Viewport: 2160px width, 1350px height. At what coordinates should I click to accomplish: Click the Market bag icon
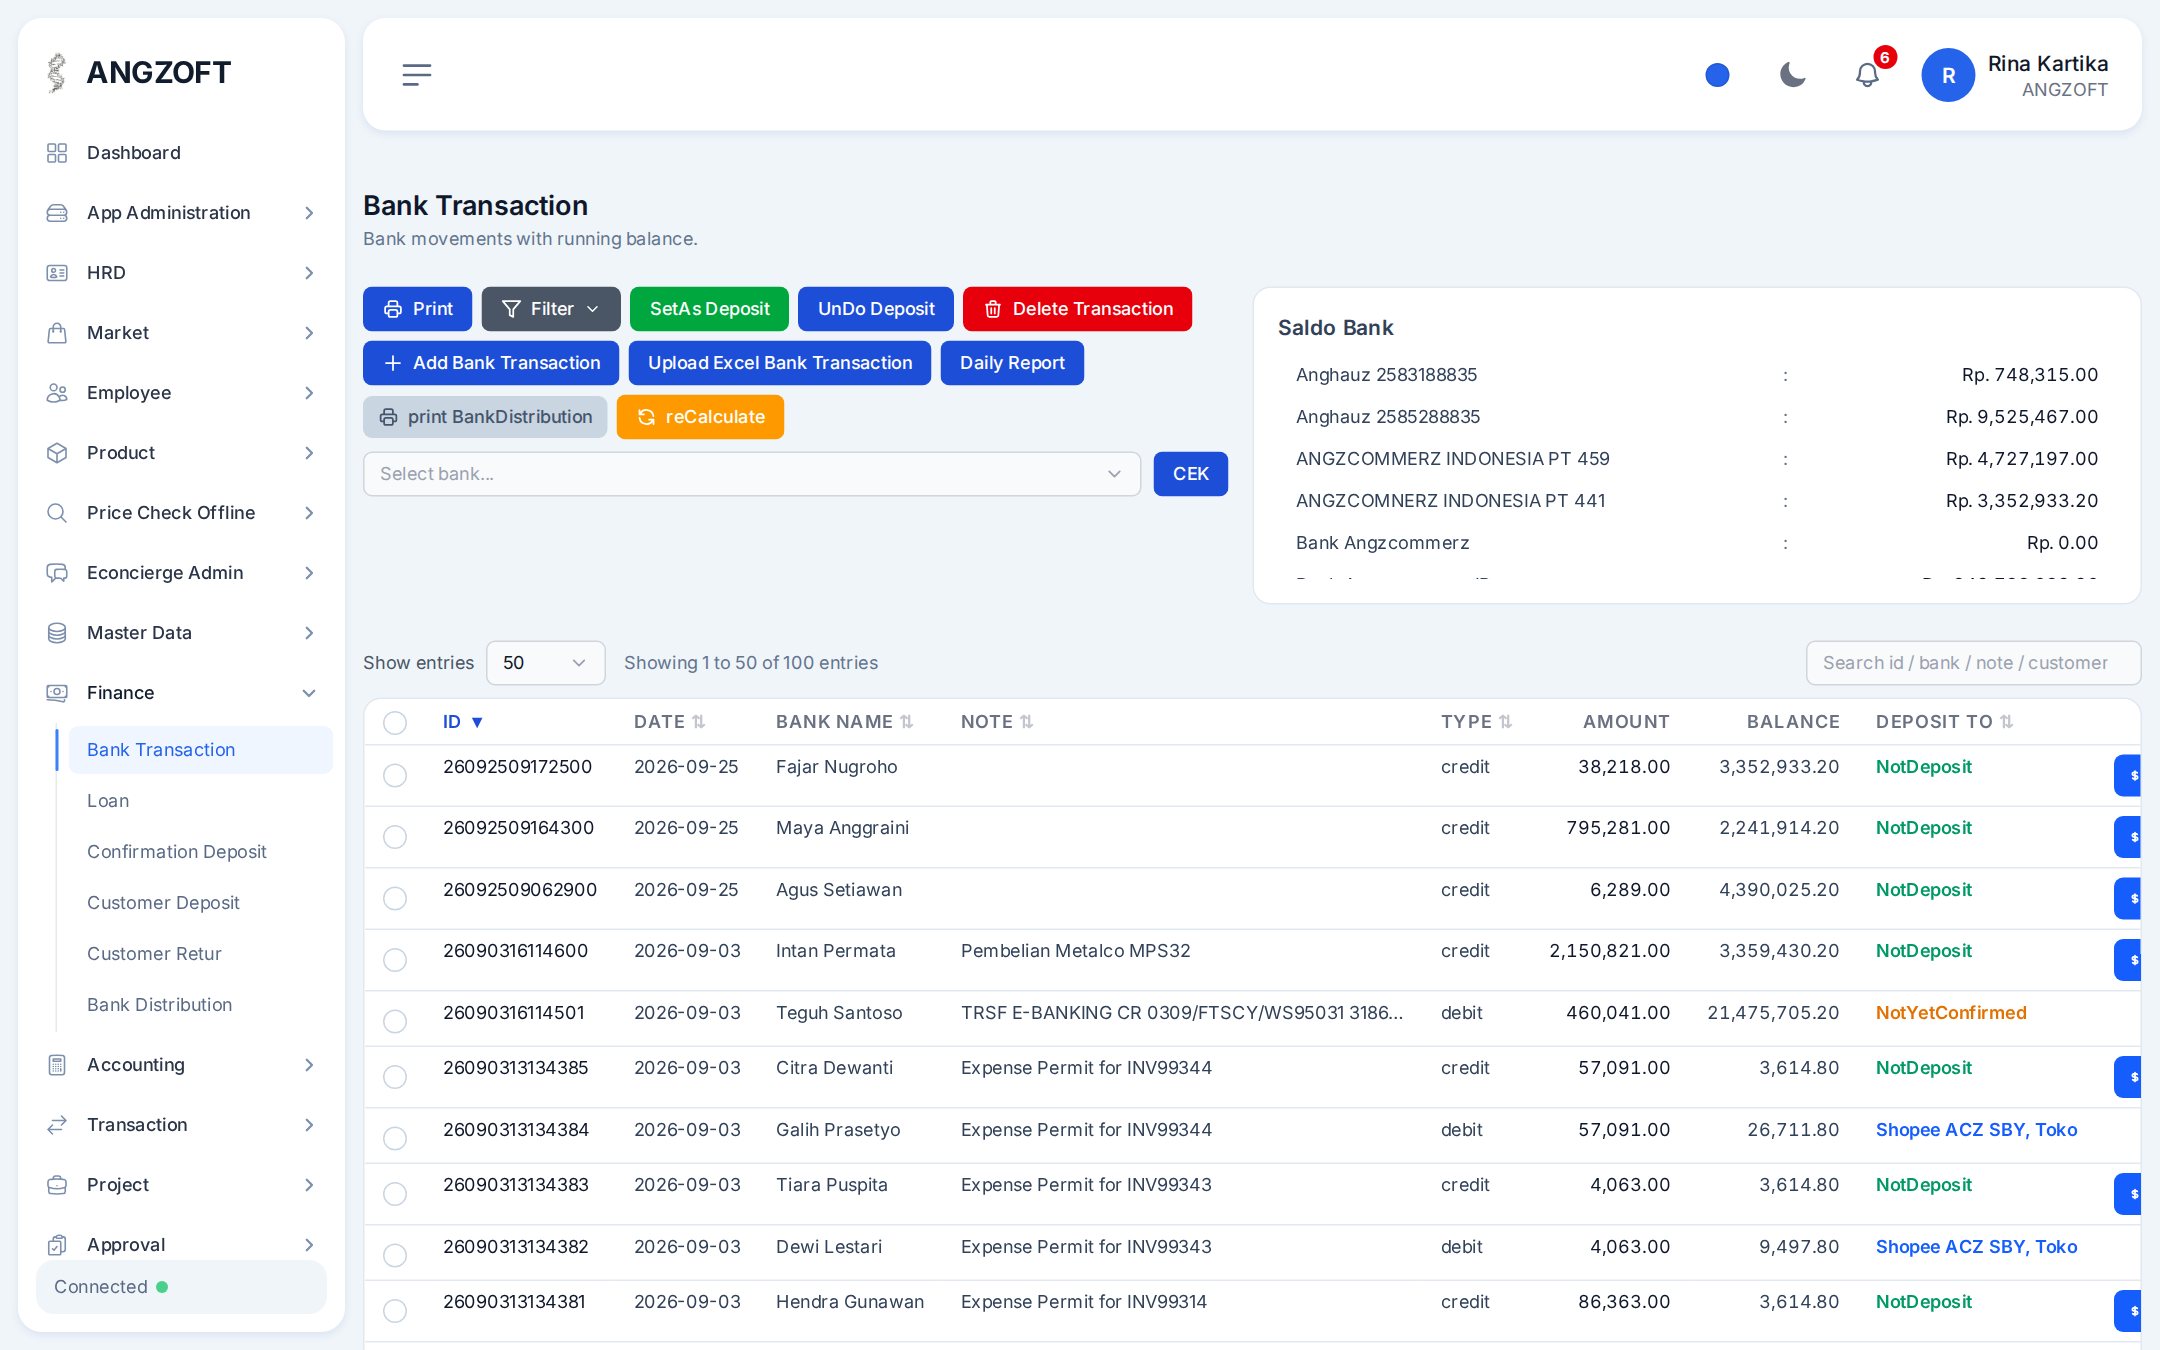(x=57, y=333)
